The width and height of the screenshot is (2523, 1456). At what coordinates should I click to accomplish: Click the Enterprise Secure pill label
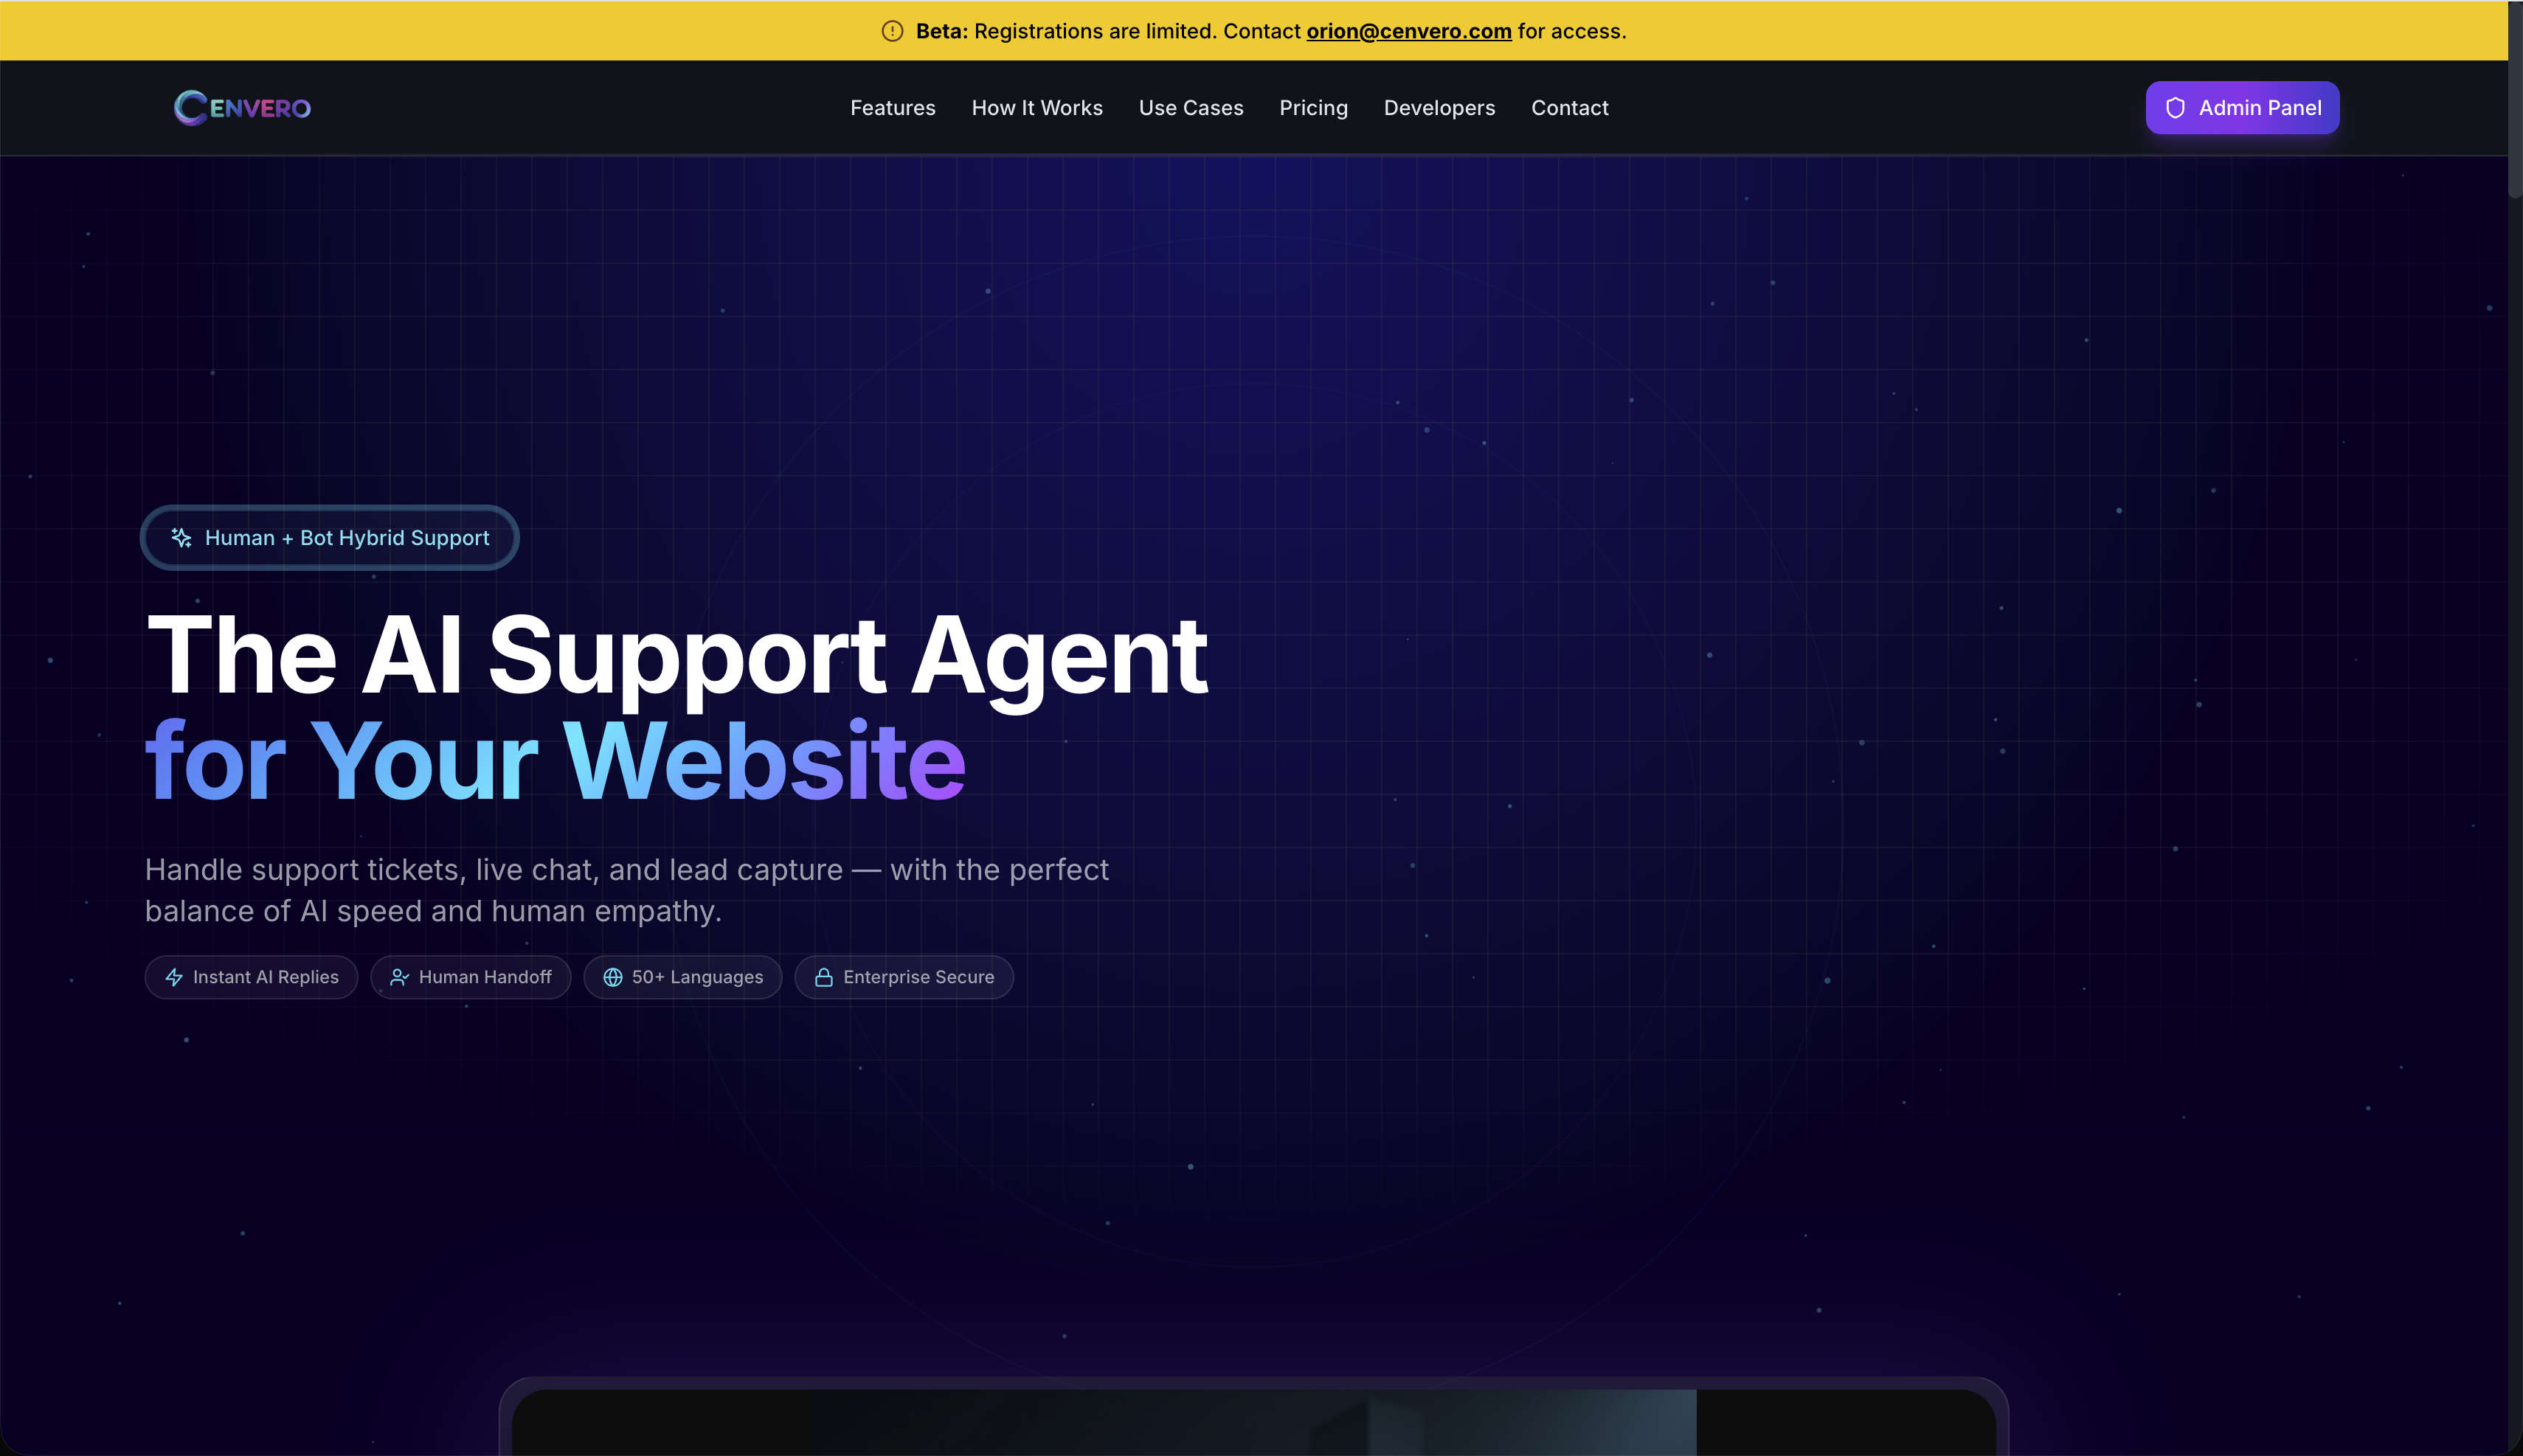pos(918,977)
